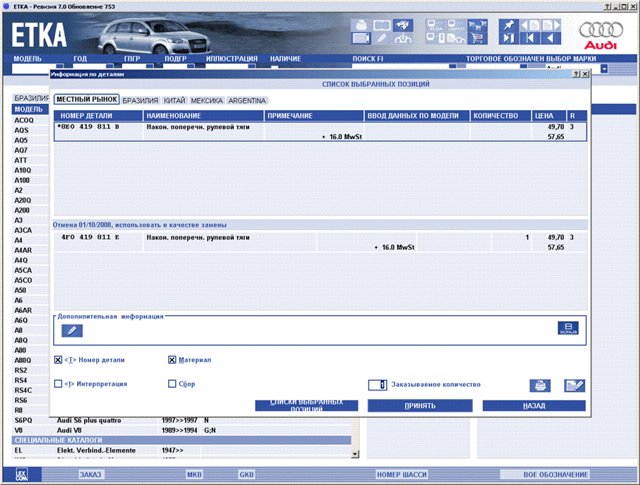
Task: Click the СПИСКИ ВЫБРАННЫХ ПОЗИЦИЙ button
Action: pyautogui.click(x=307, y=405)
